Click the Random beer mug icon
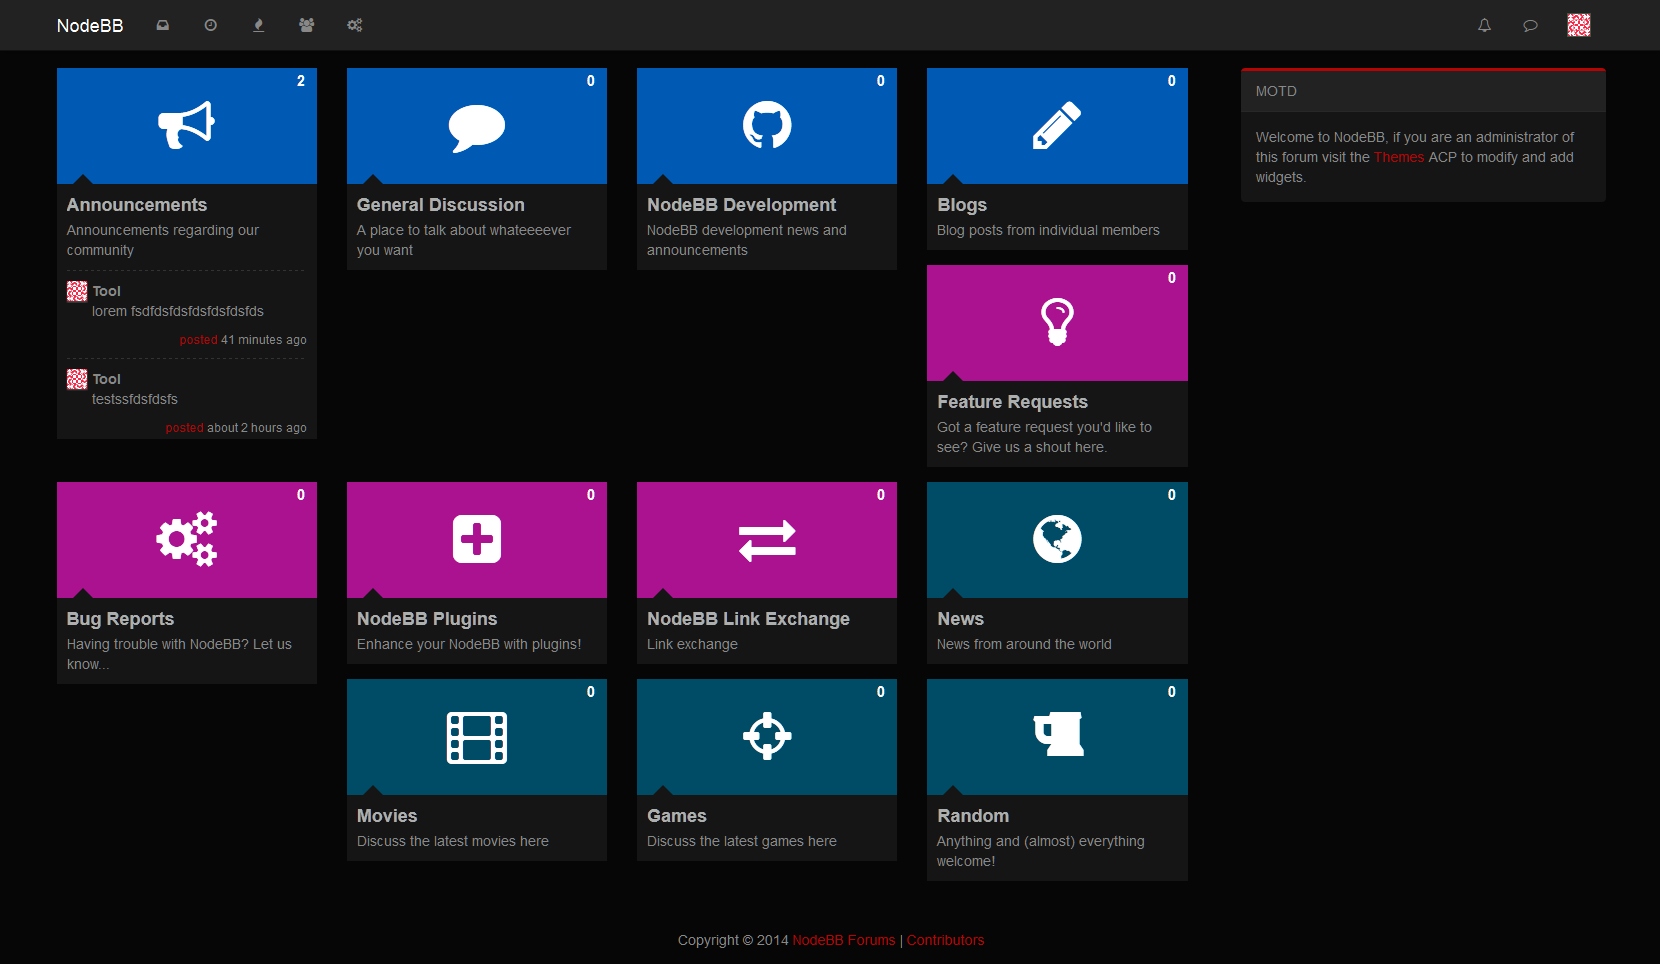The image size is (1660, 964). click(x=1059, y=734)
